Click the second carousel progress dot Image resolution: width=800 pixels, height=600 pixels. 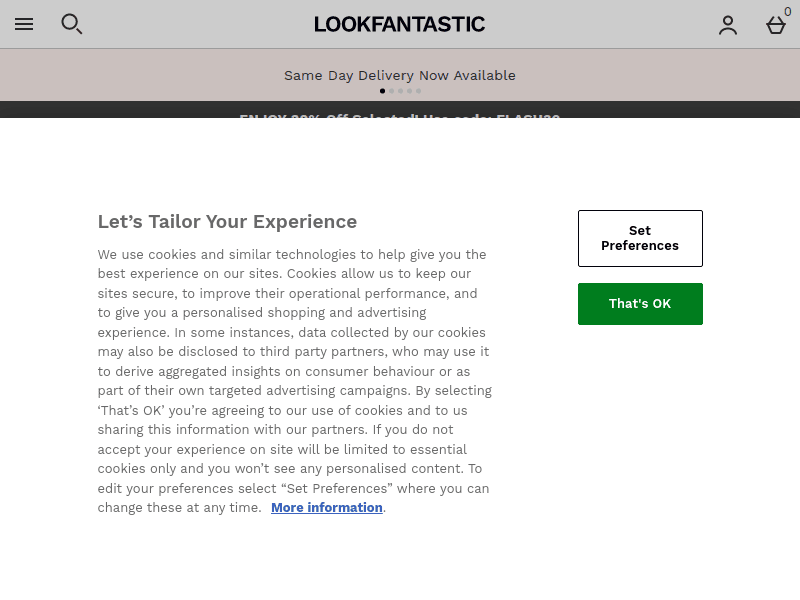tap(391, 91)
